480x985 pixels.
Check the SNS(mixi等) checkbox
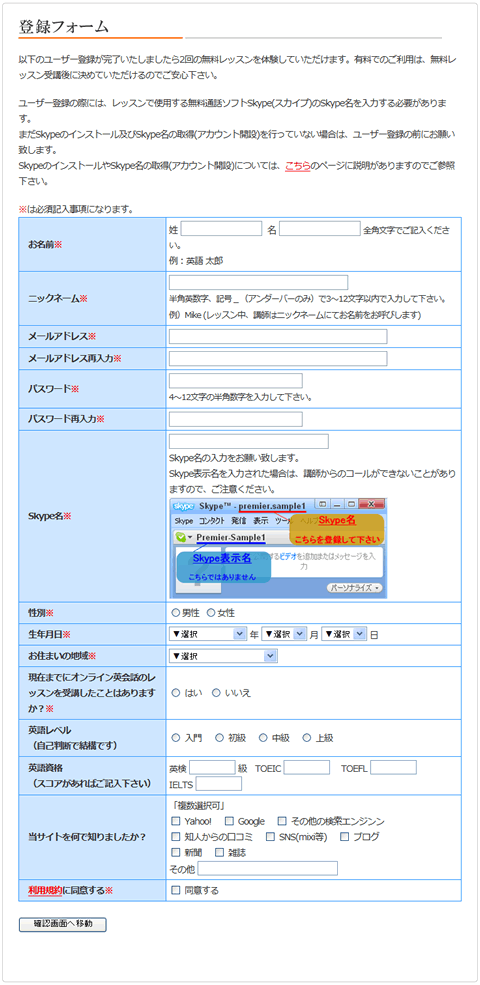(270, 837)
